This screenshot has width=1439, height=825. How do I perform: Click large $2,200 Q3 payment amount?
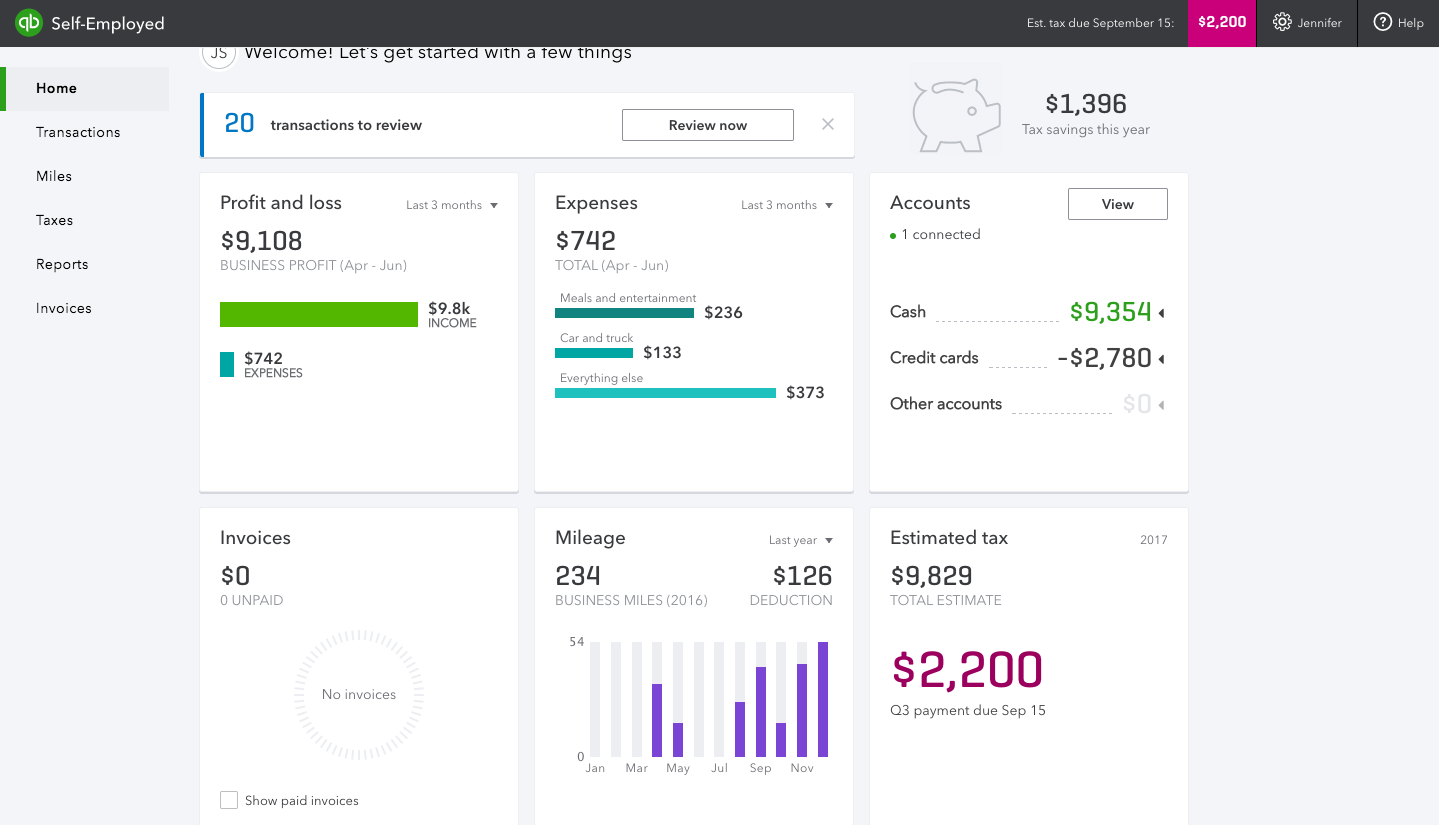(x=967, y=669)
